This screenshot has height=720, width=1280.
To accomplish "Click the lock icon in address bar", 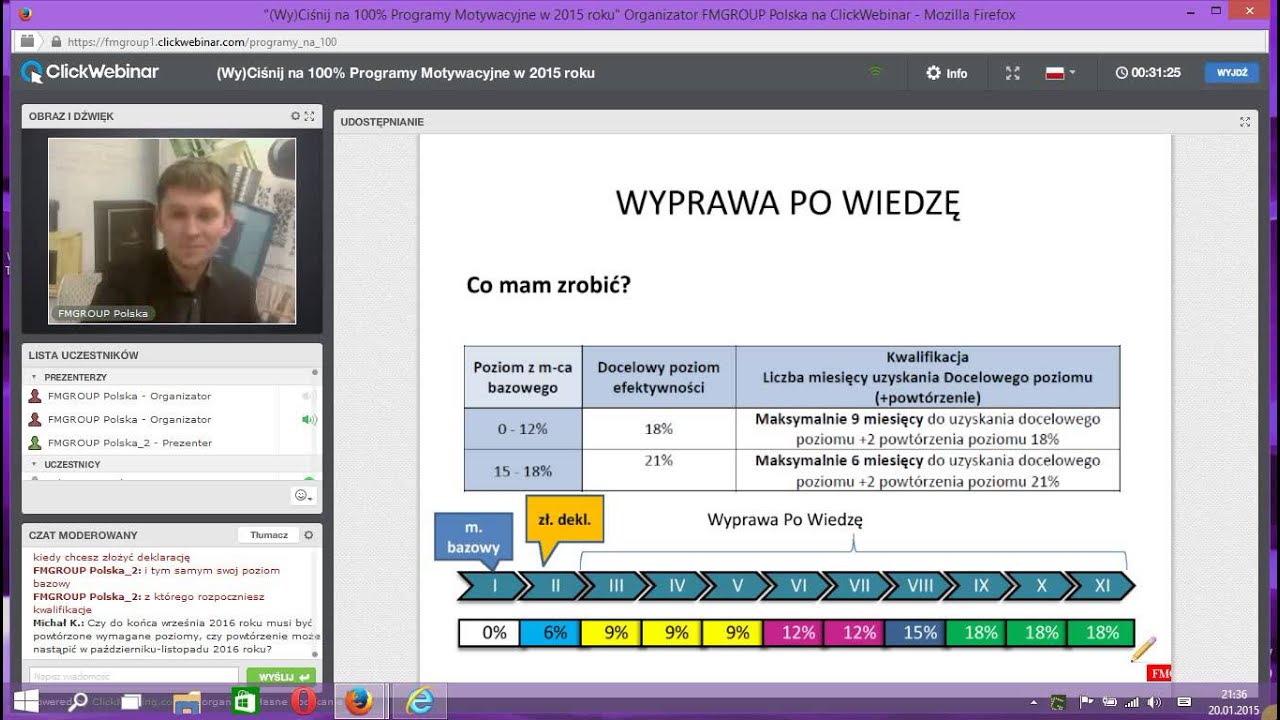I will [56, 42].
